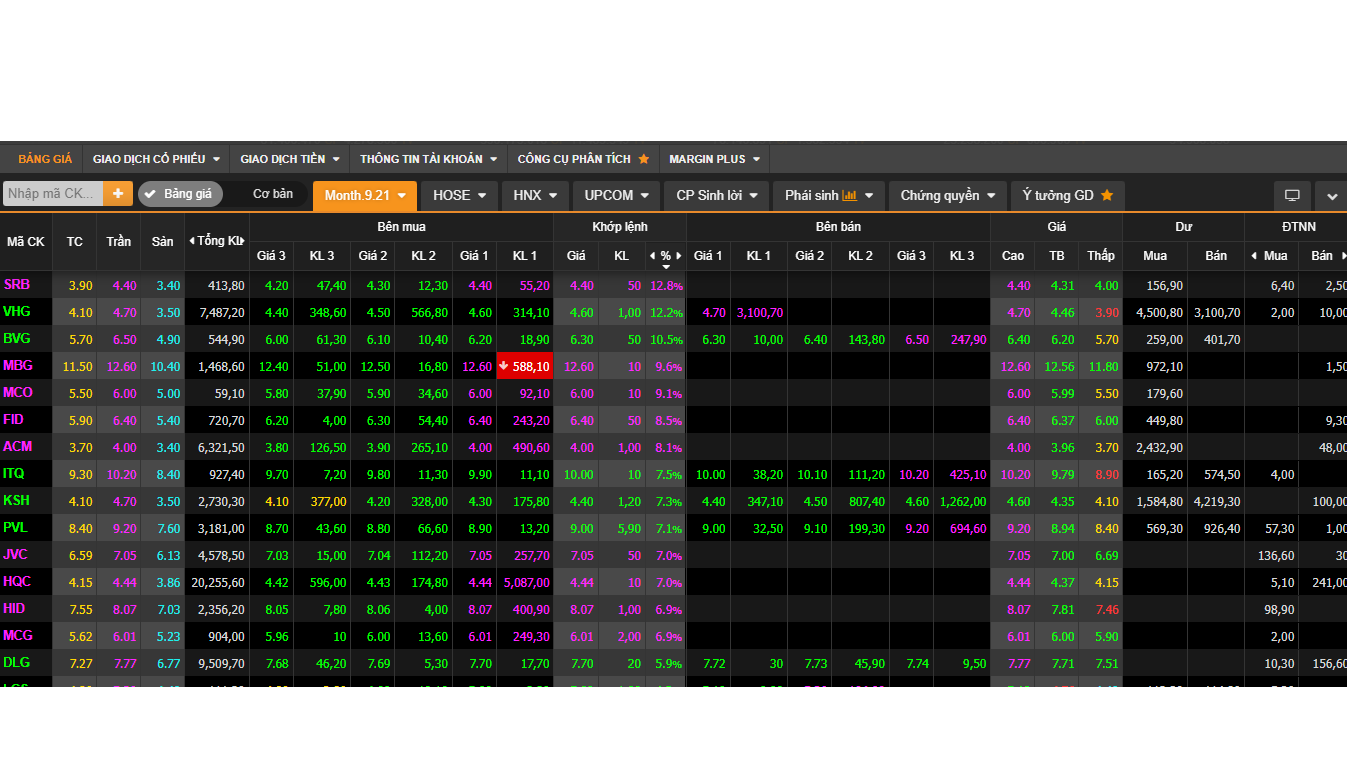Image resolution: width=1366 pixels, height=768 pixels.
Task: Select the Month.9.21 watchlist tab
Action: tap(364, 196)
